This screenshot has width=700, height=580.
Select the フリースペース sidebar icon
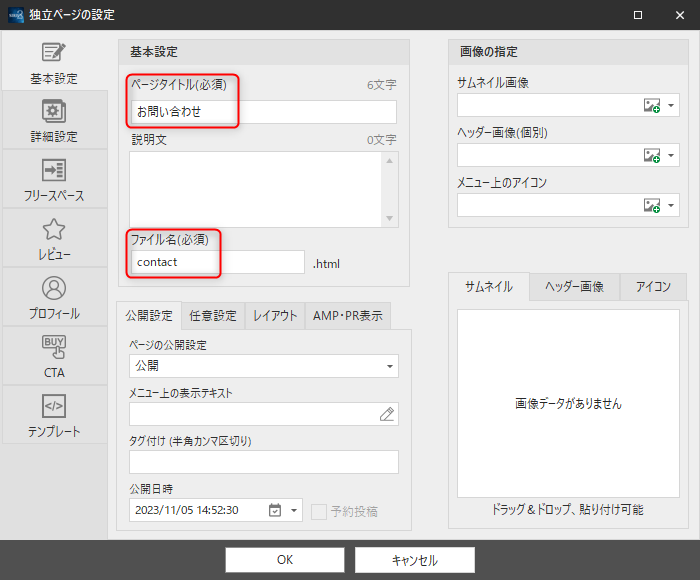53,179
